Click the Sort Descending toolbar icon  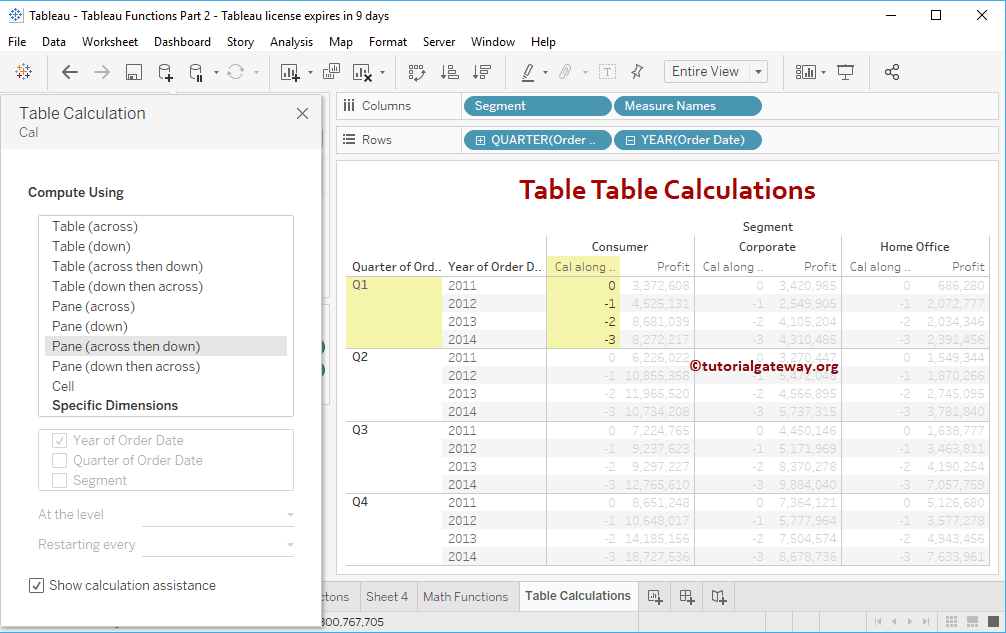[x=482, y=72]
